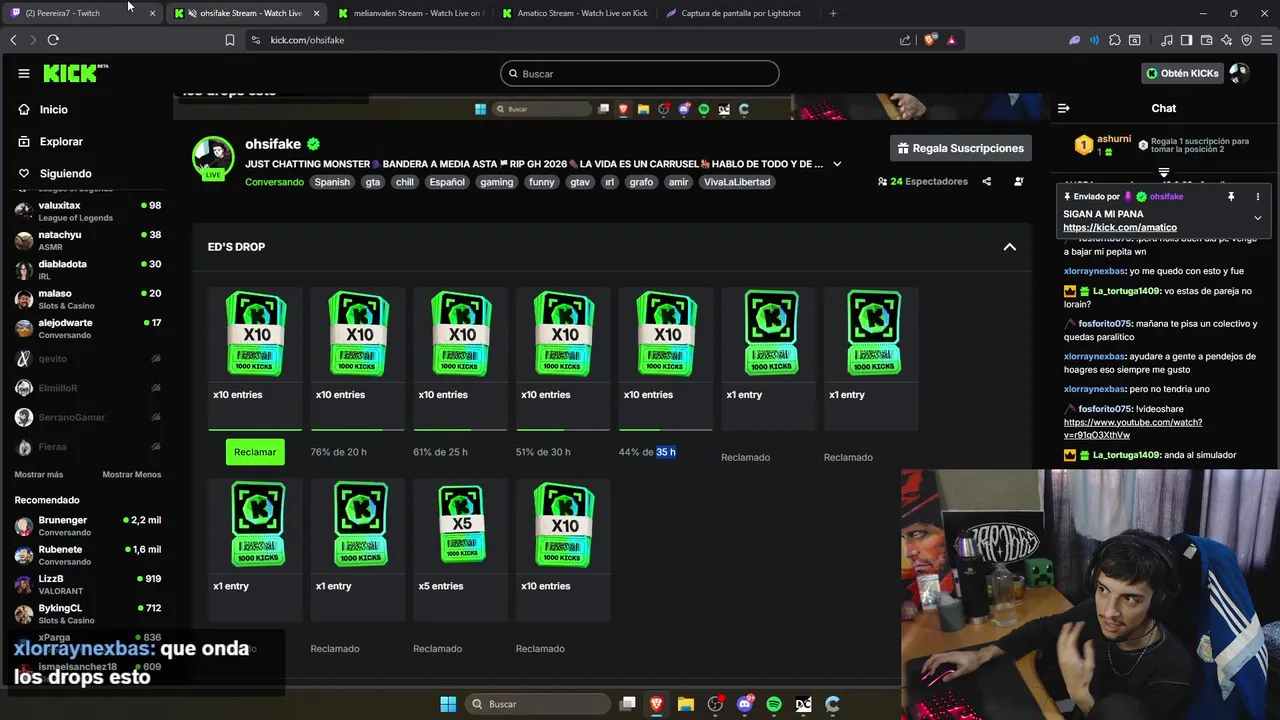Screen dimensions: 1280x720
Task: Open diabladota channel in sidebar
Action: (x=88, y=269)
